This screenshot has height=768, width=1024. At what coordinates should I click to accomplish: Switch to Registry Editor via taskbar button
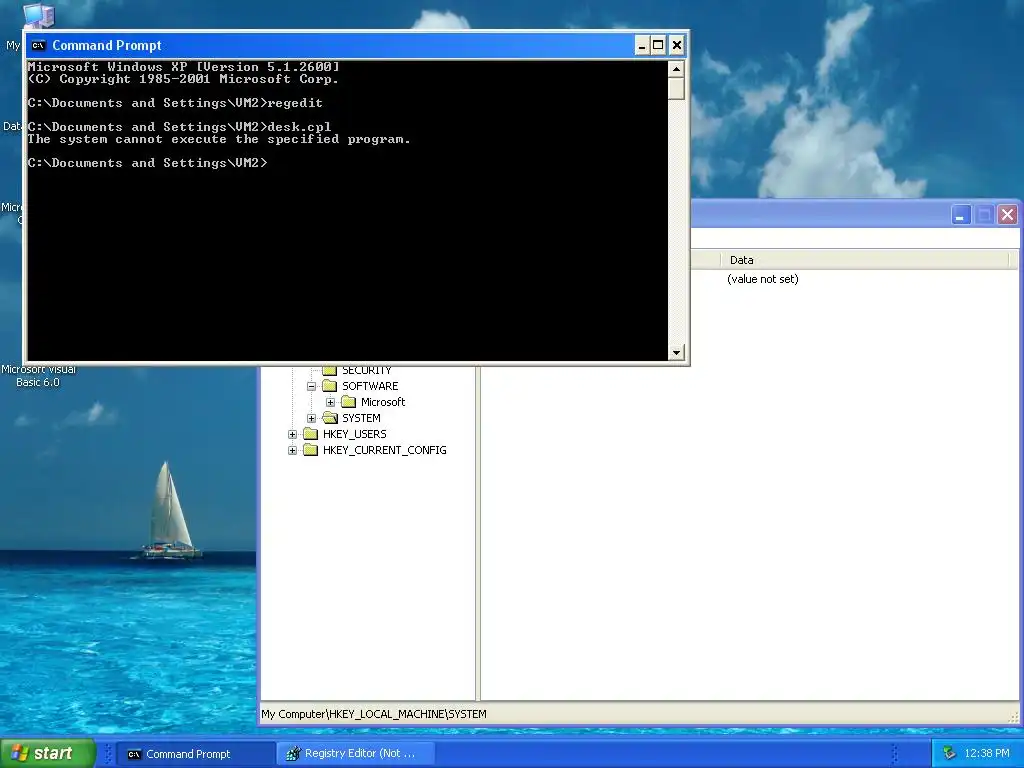(355, 754)
